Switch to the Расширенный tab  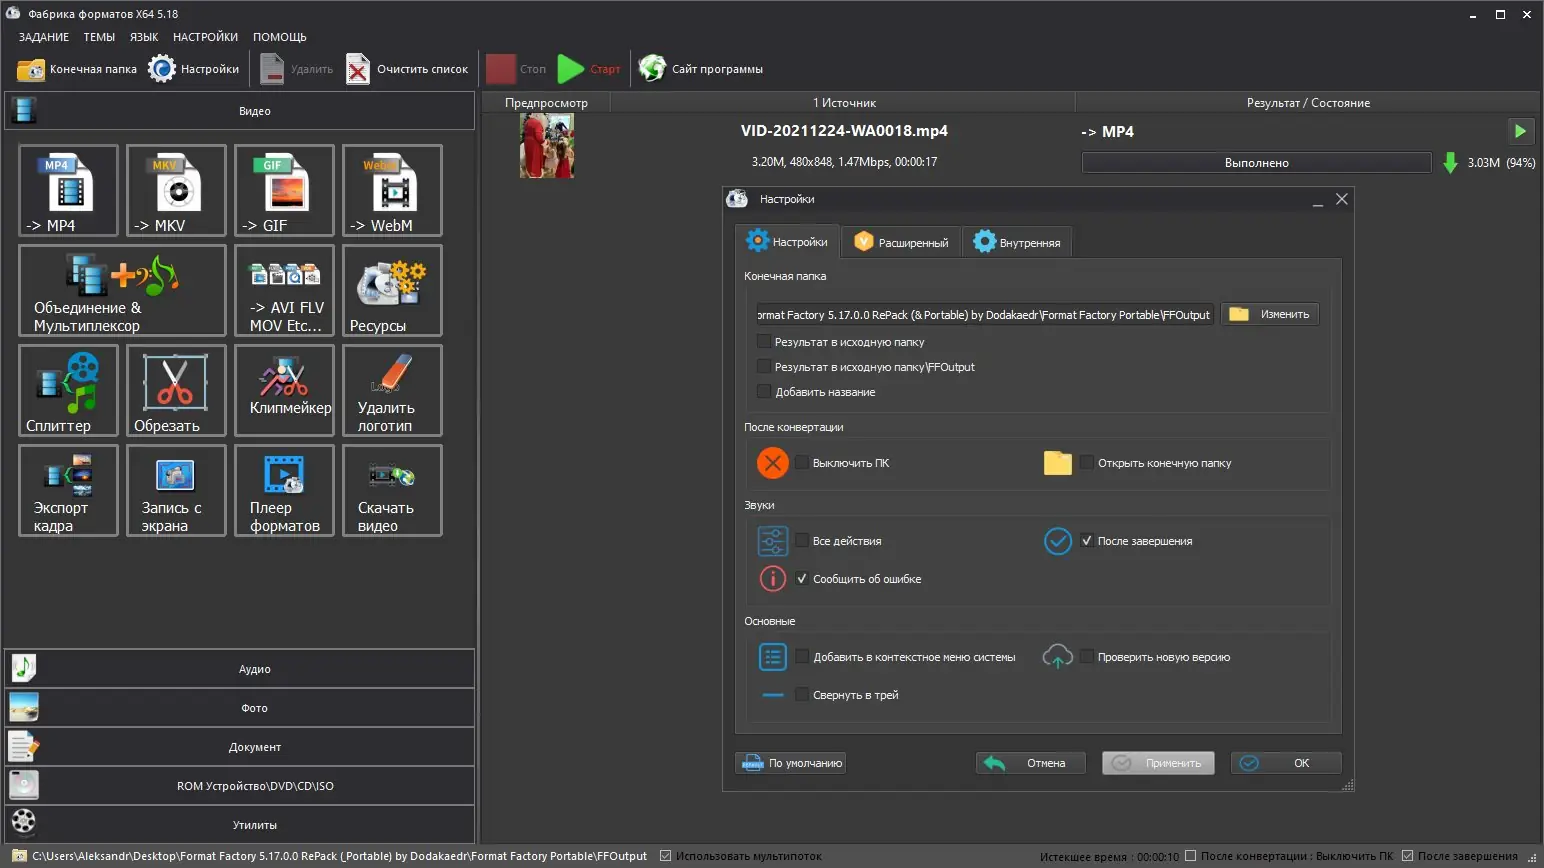pyautogui.click(x=901, y=242)
